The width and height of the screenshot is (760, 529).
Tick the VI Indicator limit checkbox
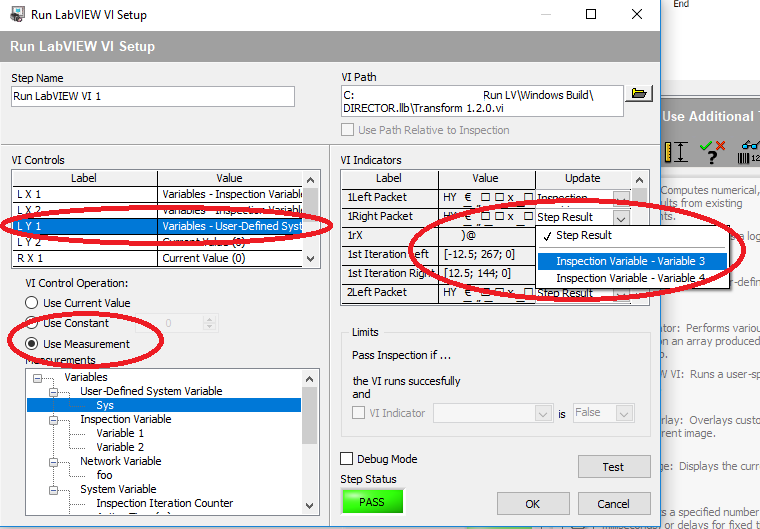pyautogui.click(x=358, y=413)
